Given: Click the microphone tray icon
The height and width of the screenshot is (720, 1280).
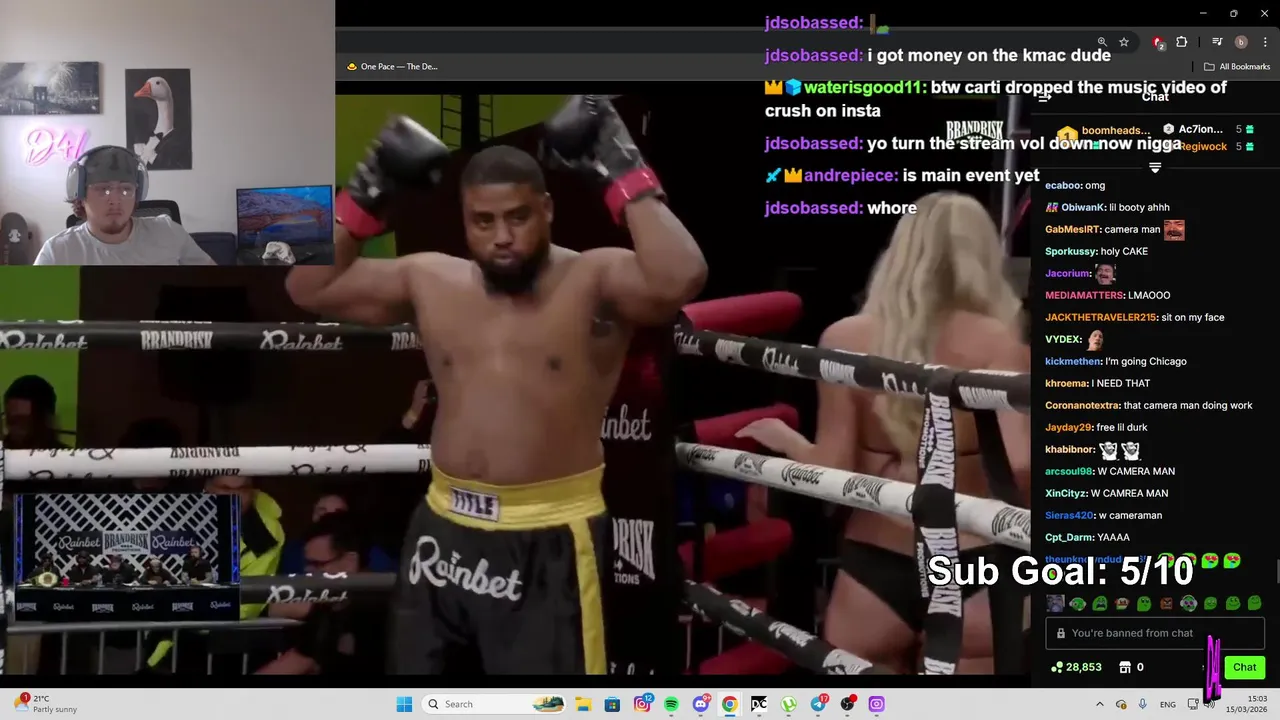Looking at the screenshot, I should click(1142, 704).
